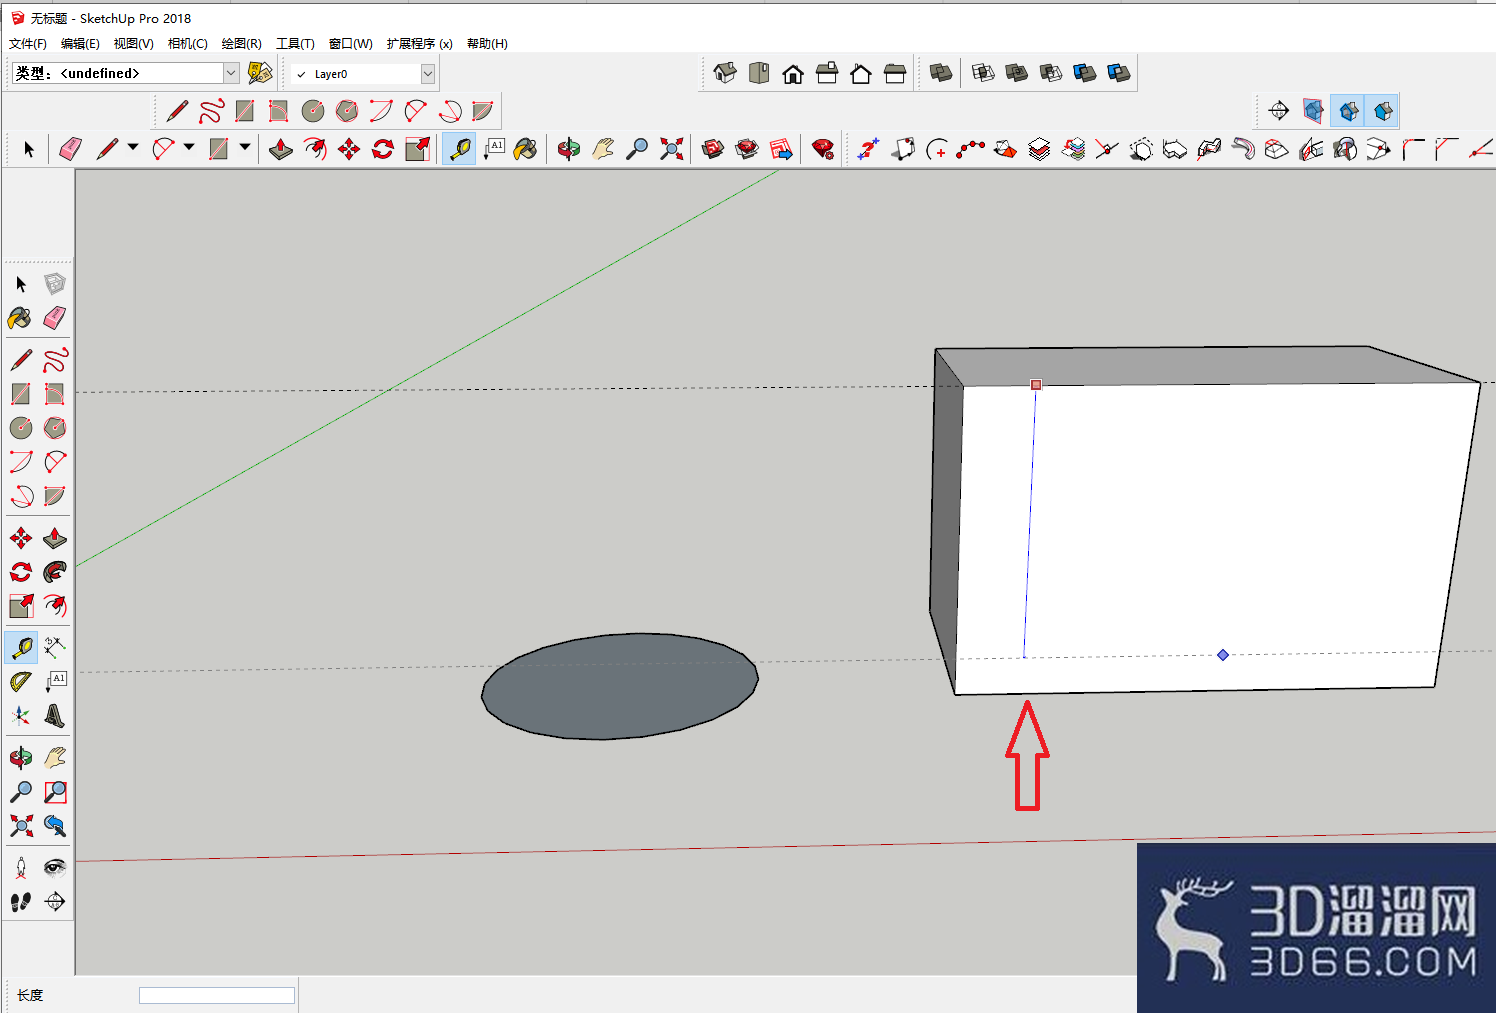Screen dimensions: 1496x1013
Task: Open the Extension Manager ruby gear icon
Action: pyautogui.click(x=823, y=149)
